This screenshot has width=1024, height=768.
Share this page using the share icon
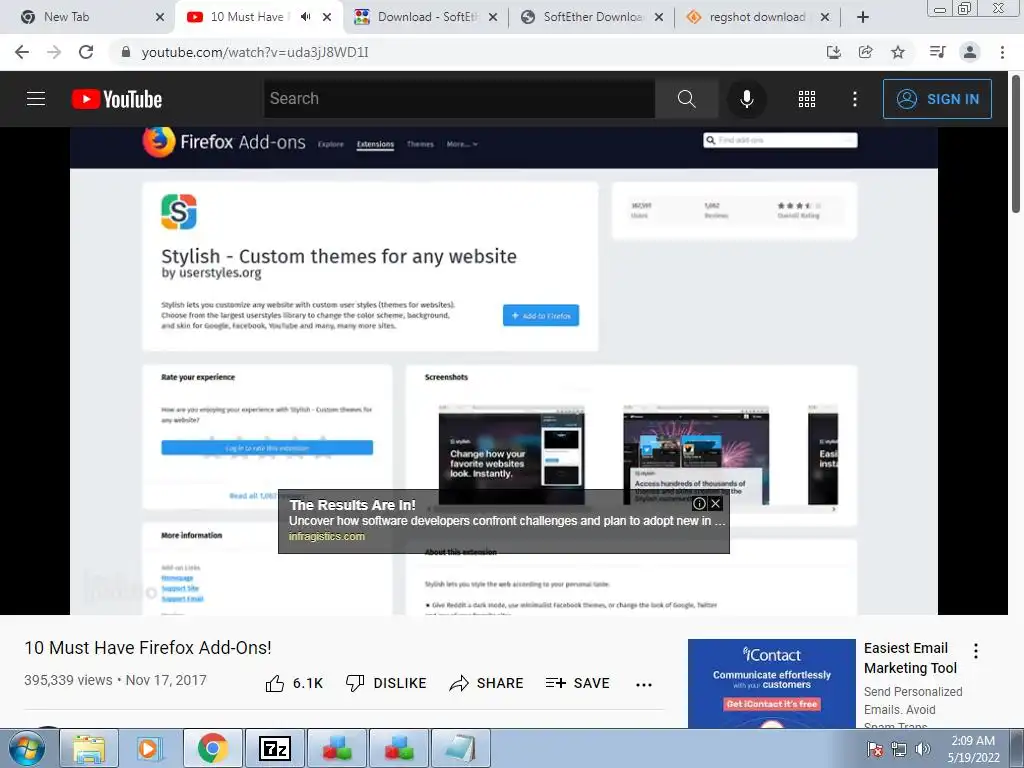[865, 52]
